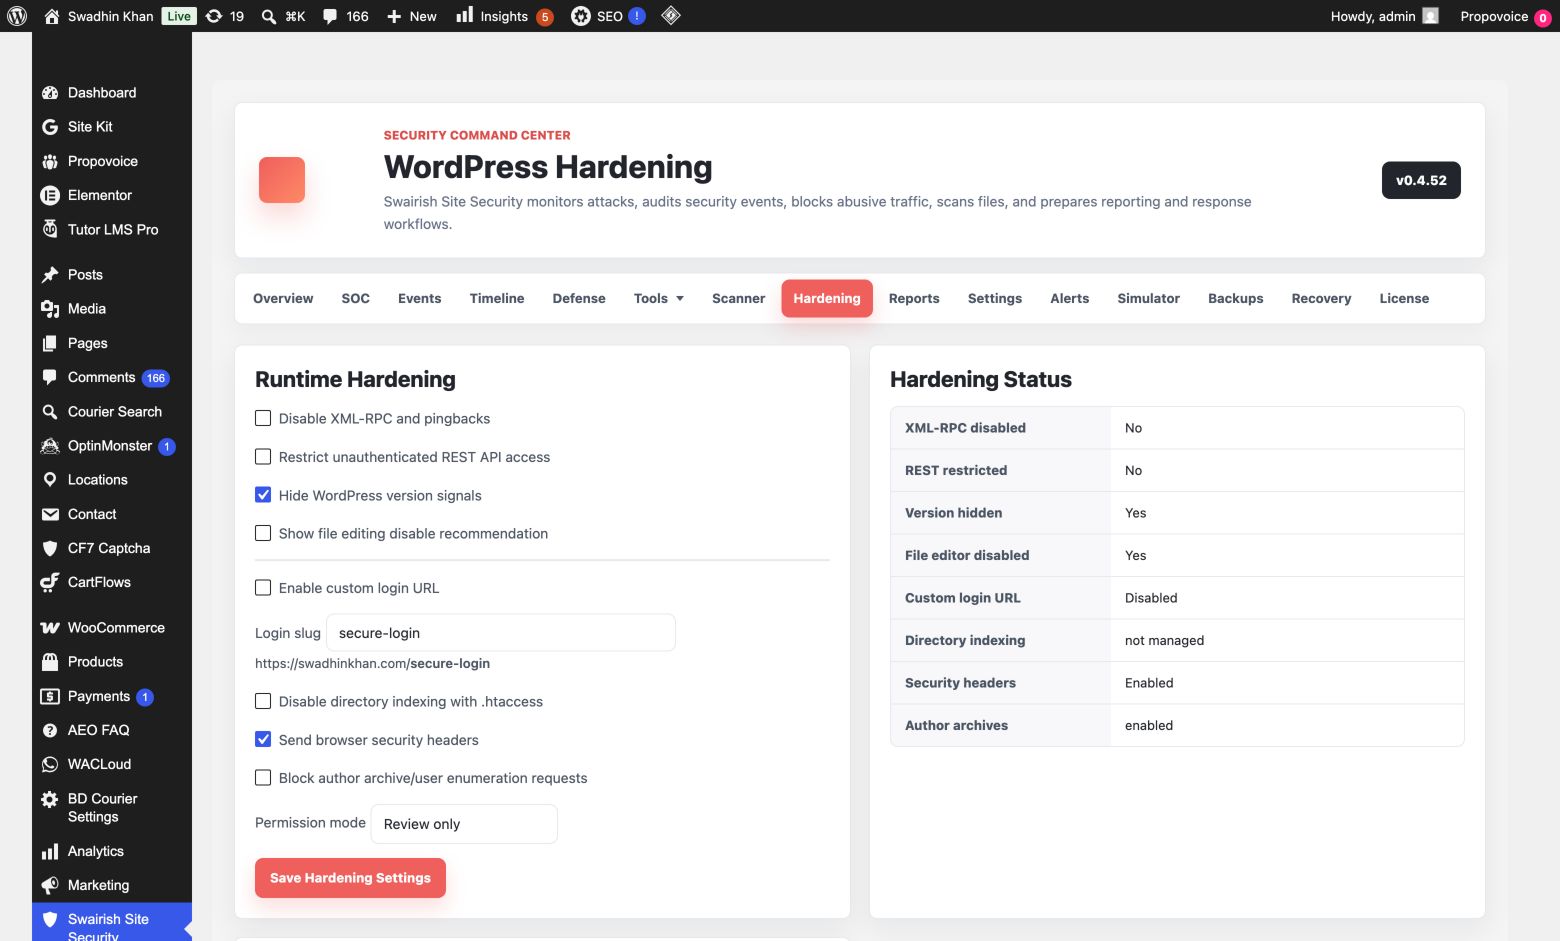Check Show file editing disable recommendation
The image size is (1560, 941).
[263, 533]
